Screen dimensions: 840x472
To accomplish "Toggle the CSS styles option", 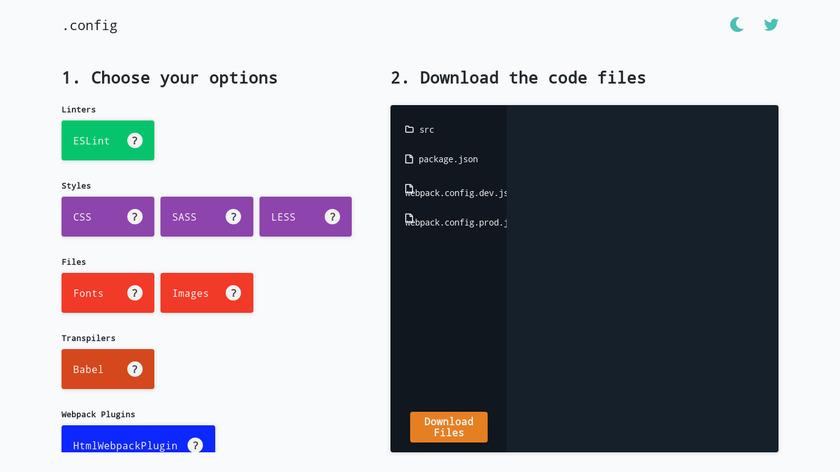I will coord(83,217).
